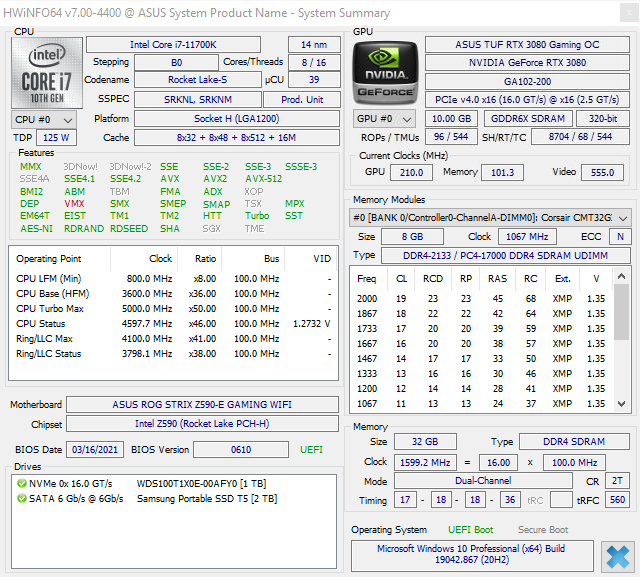Close the System Summary window with title X
The width and height of the screenshot is (640, 577).
629,13
